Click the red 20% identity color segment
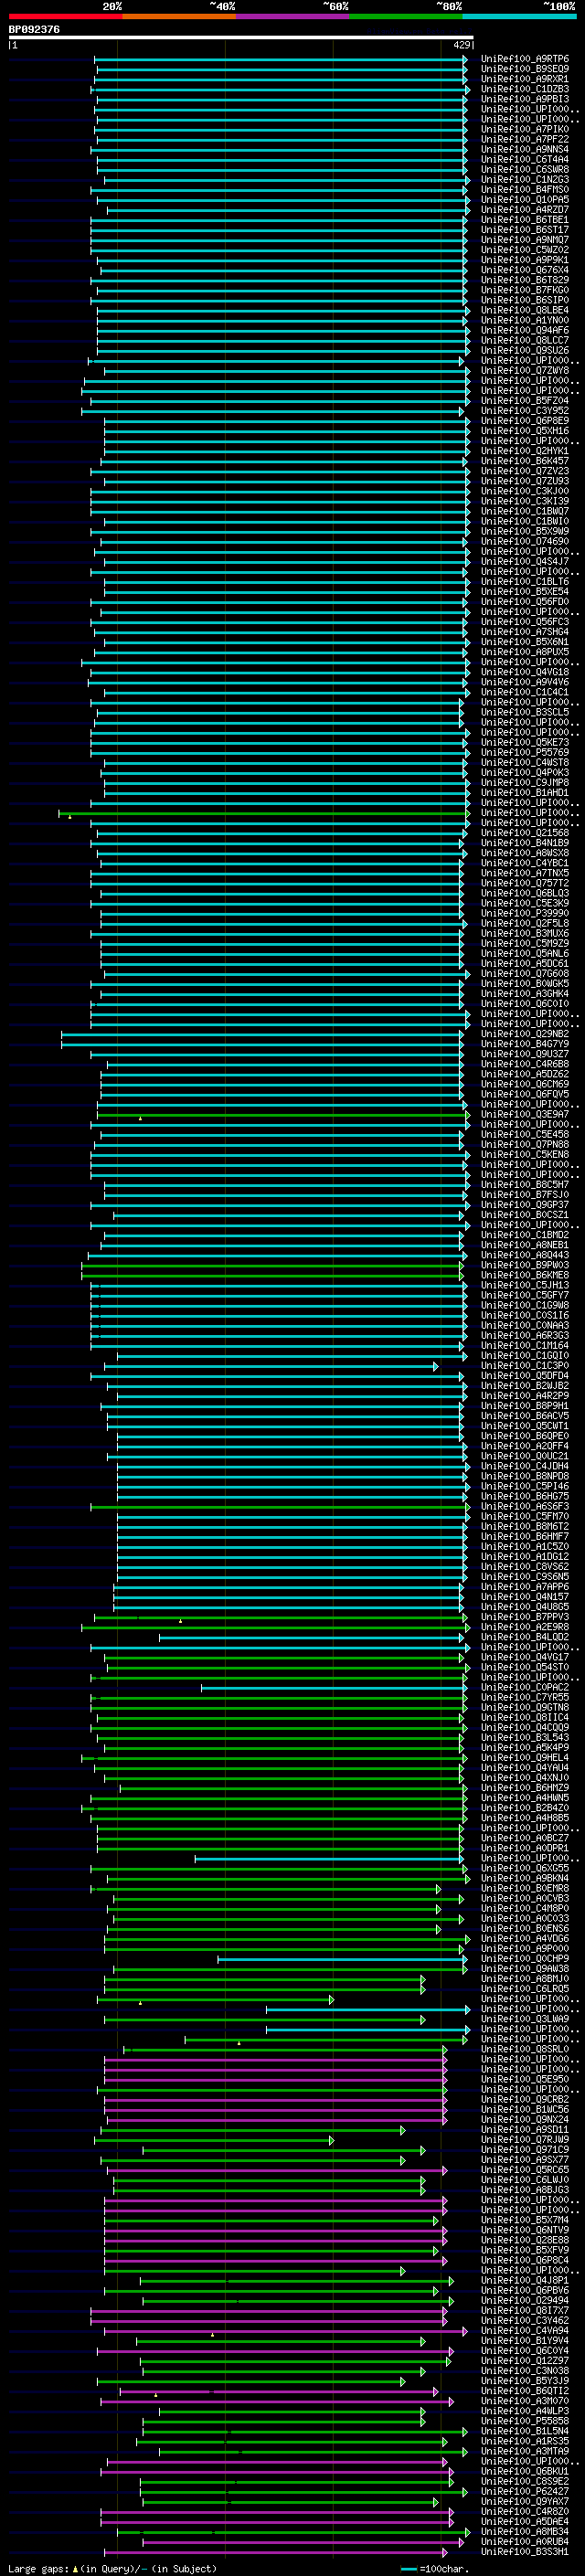 tap(65, 16)
